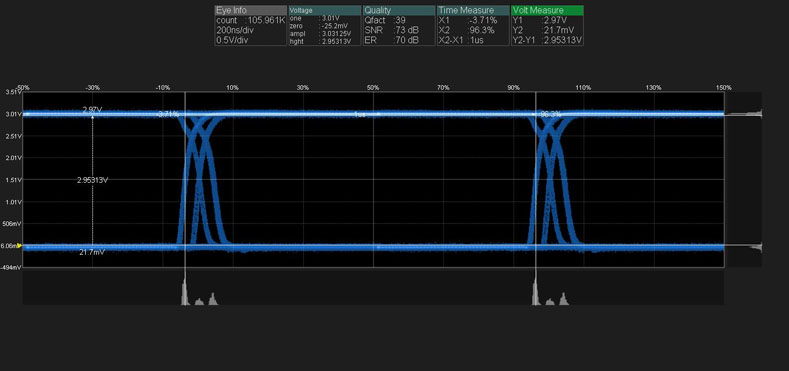The width and height of the screenshot is (789, 371).
Task: Select the Time Measure panel header
Action: point(473,11)
